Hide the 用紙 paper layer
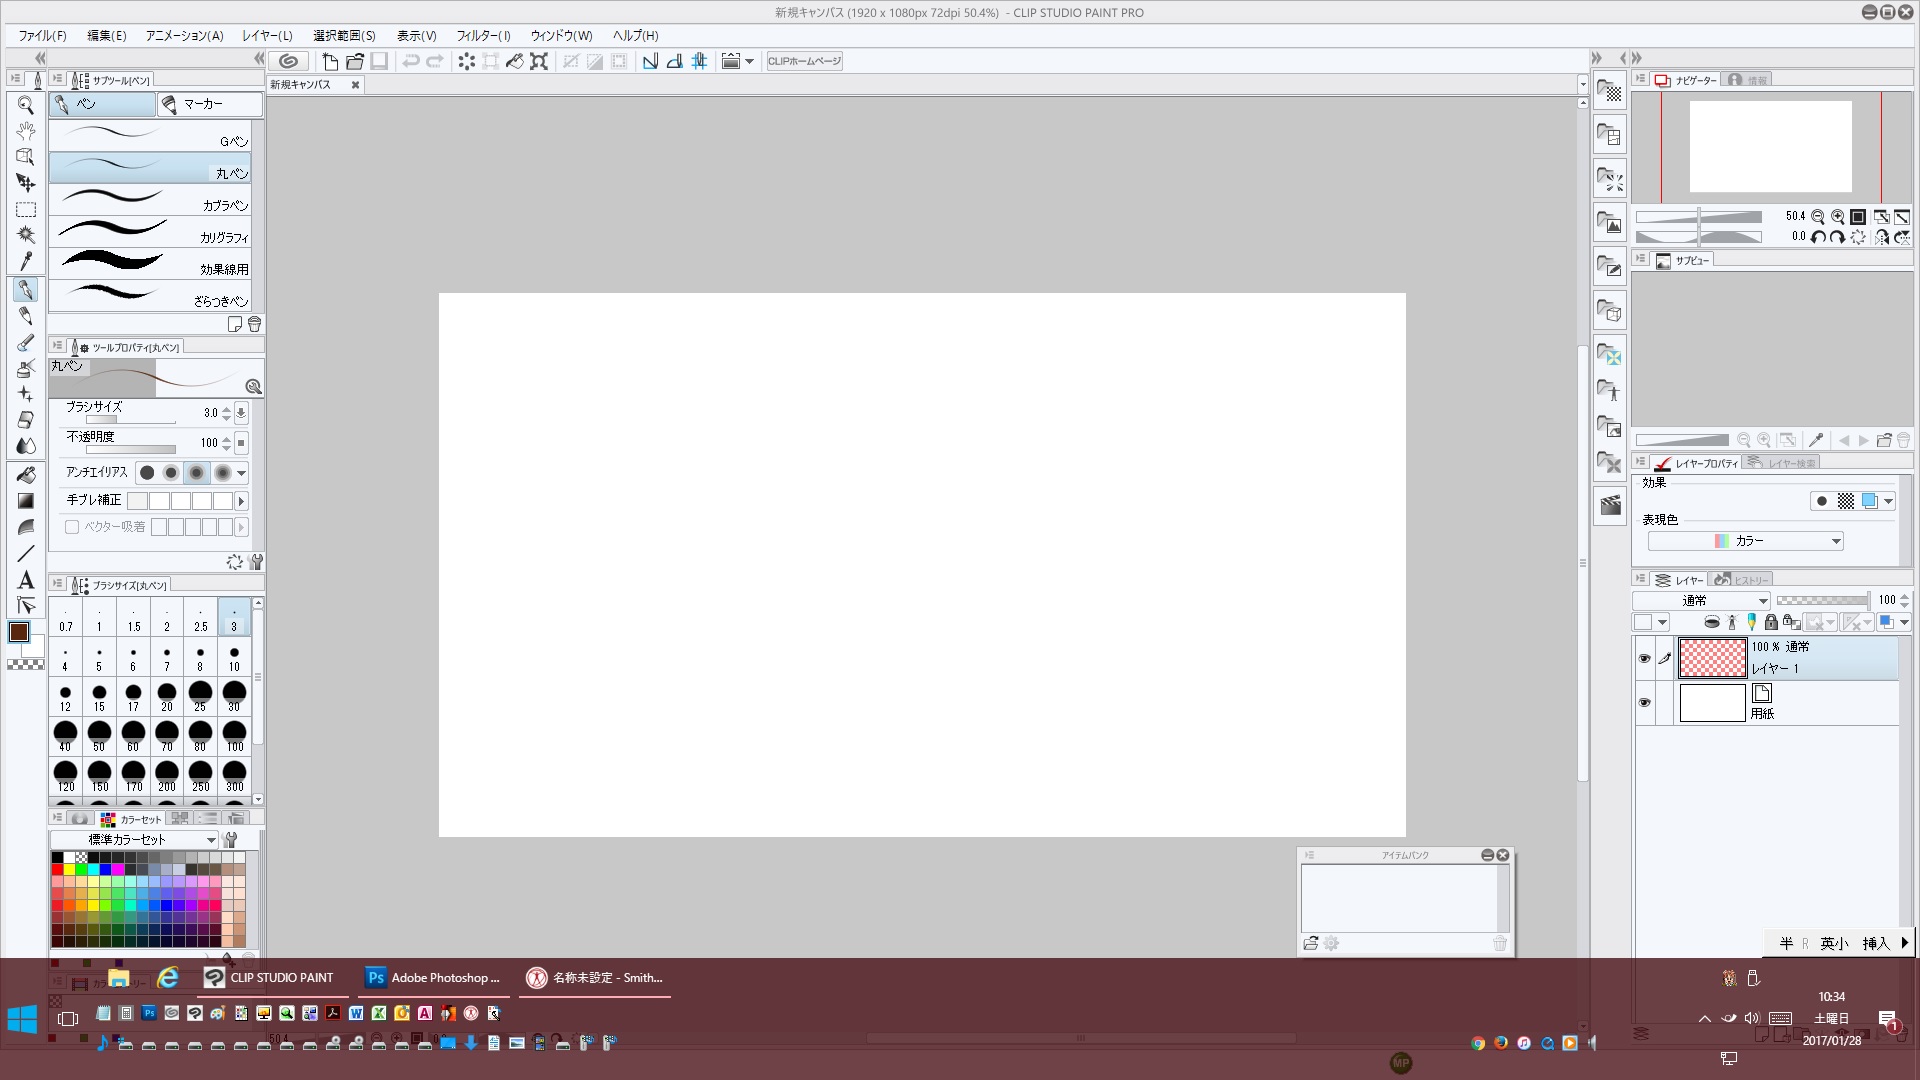Screen dimensions: 1920x1080 pos(1644,703)
